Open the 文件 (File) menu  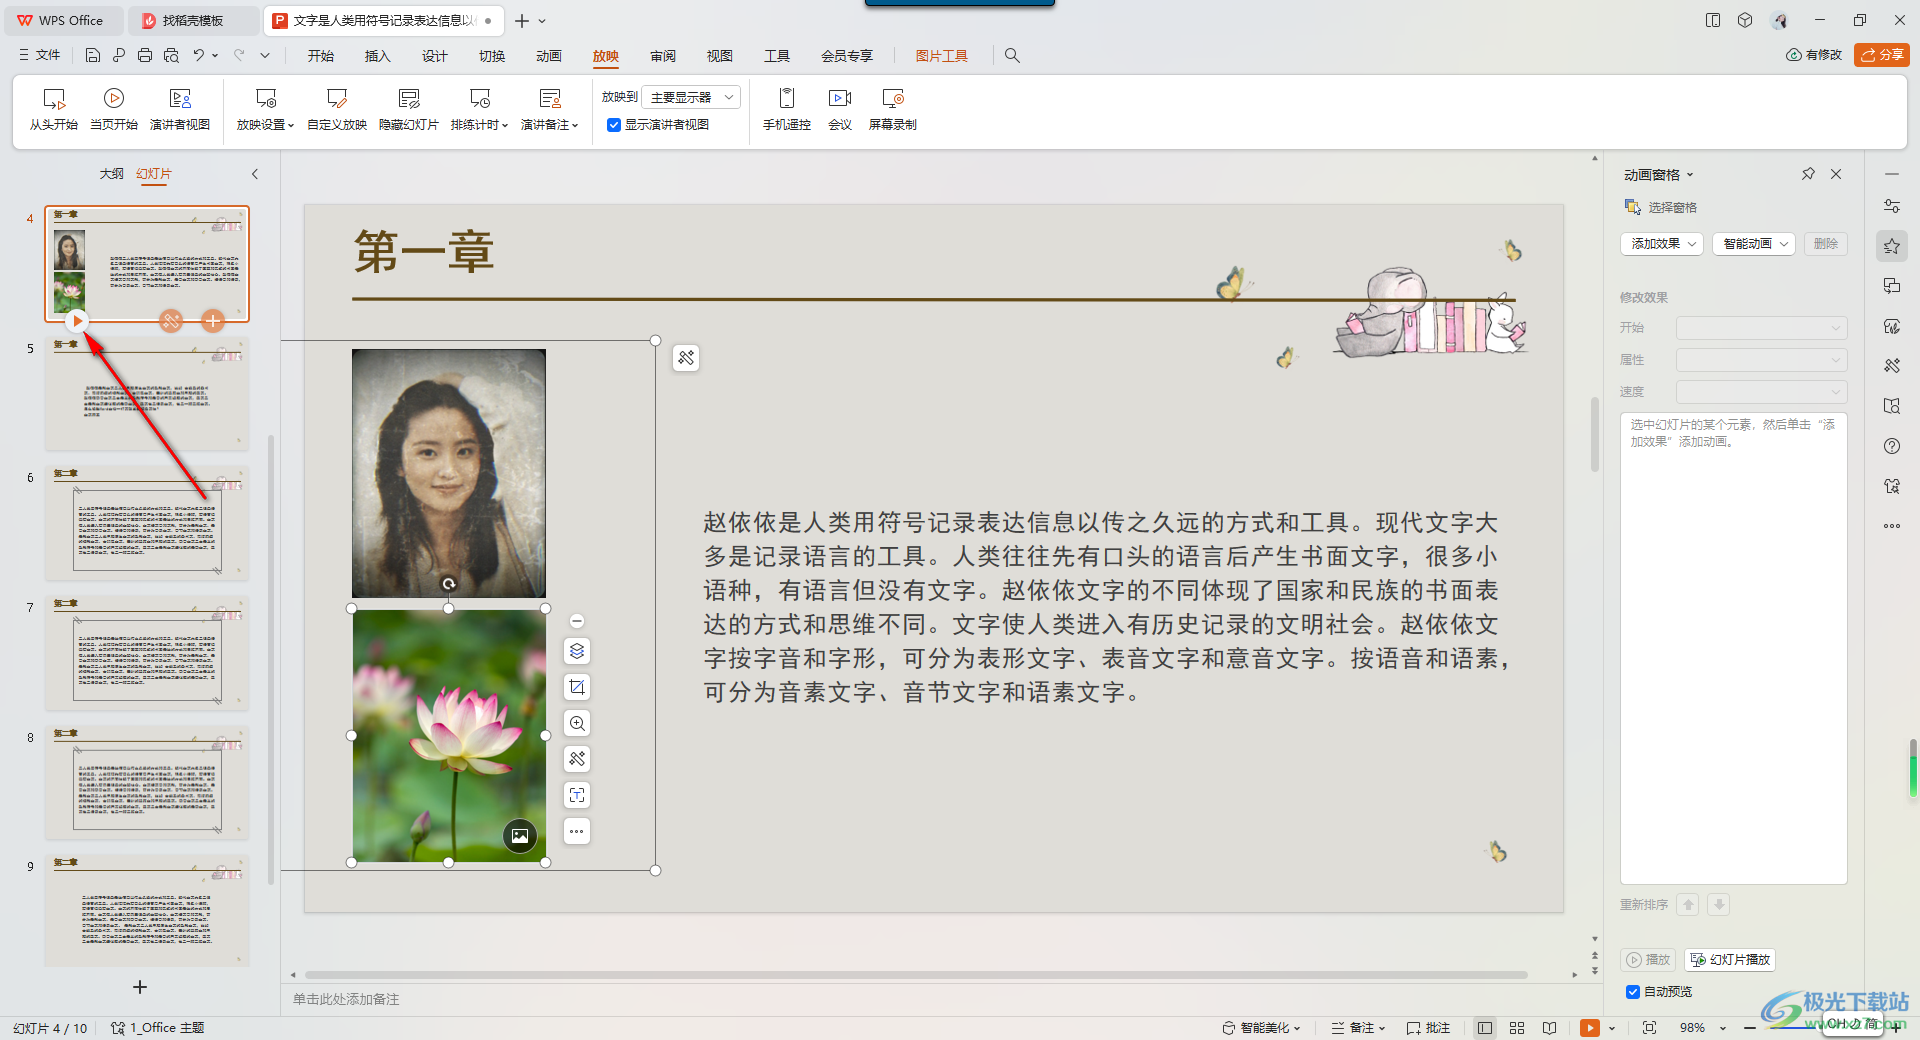[40, 55]
